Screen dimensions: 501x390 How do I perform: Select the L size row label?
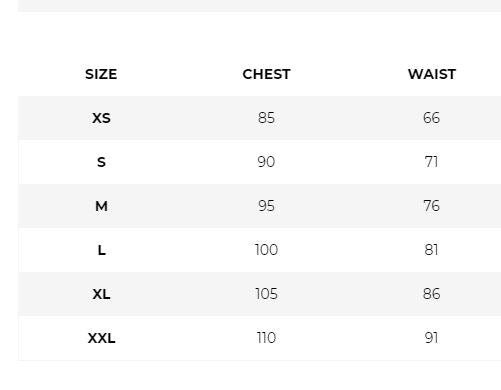tap(101, 250)
